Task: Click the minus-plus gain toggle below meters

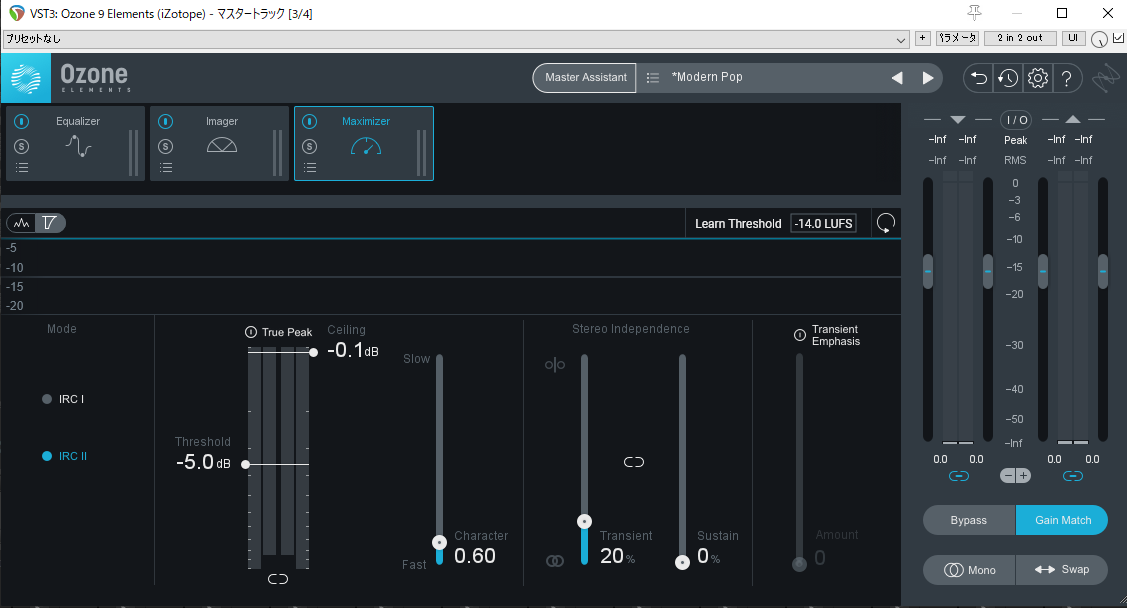Action: tap(1016, 476)
